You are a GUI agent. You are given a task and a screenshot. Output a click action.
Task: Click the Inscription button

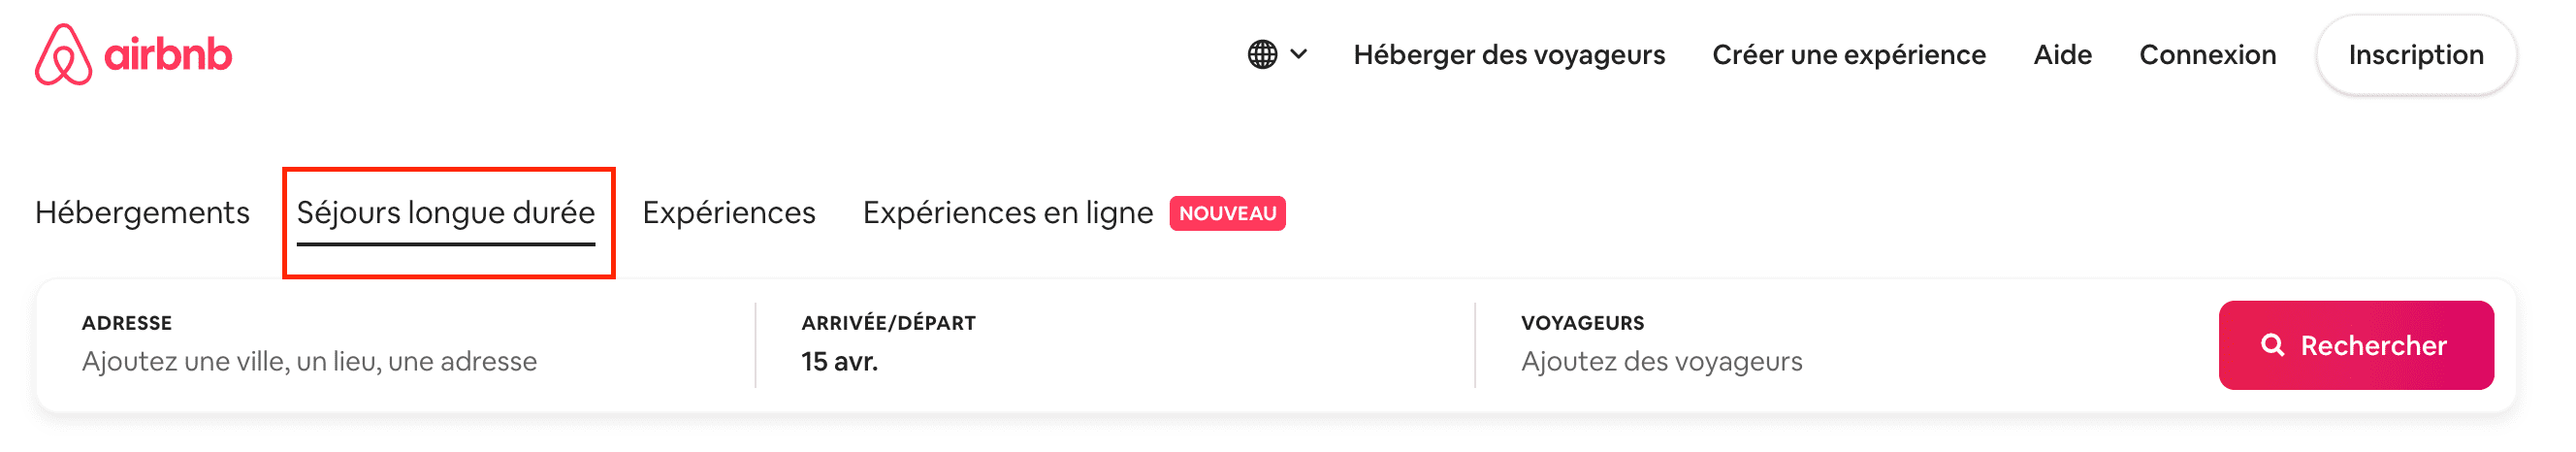2415,55
